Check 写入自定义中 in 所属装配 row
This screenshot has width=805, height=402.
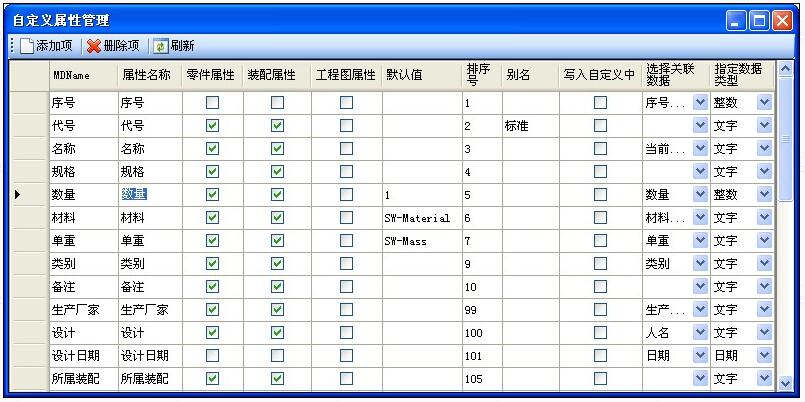[600, 378]
